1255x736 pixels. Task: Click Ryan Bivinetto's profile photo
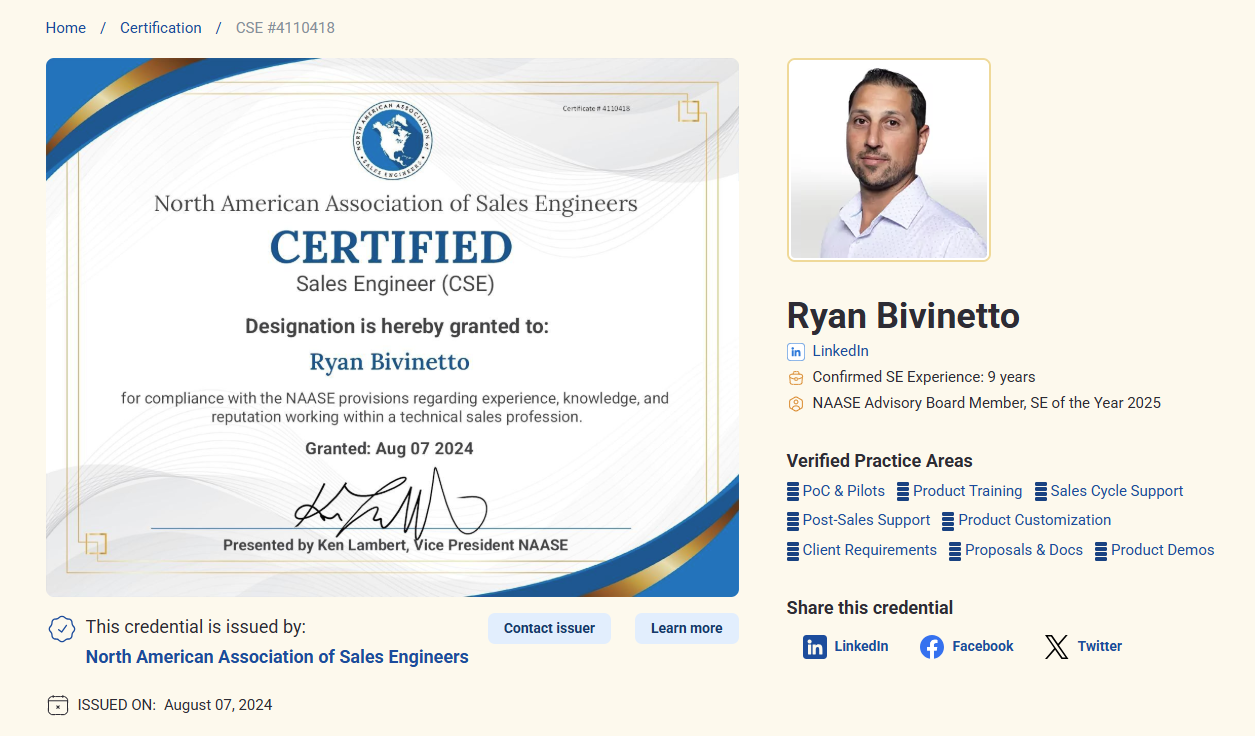889,160
